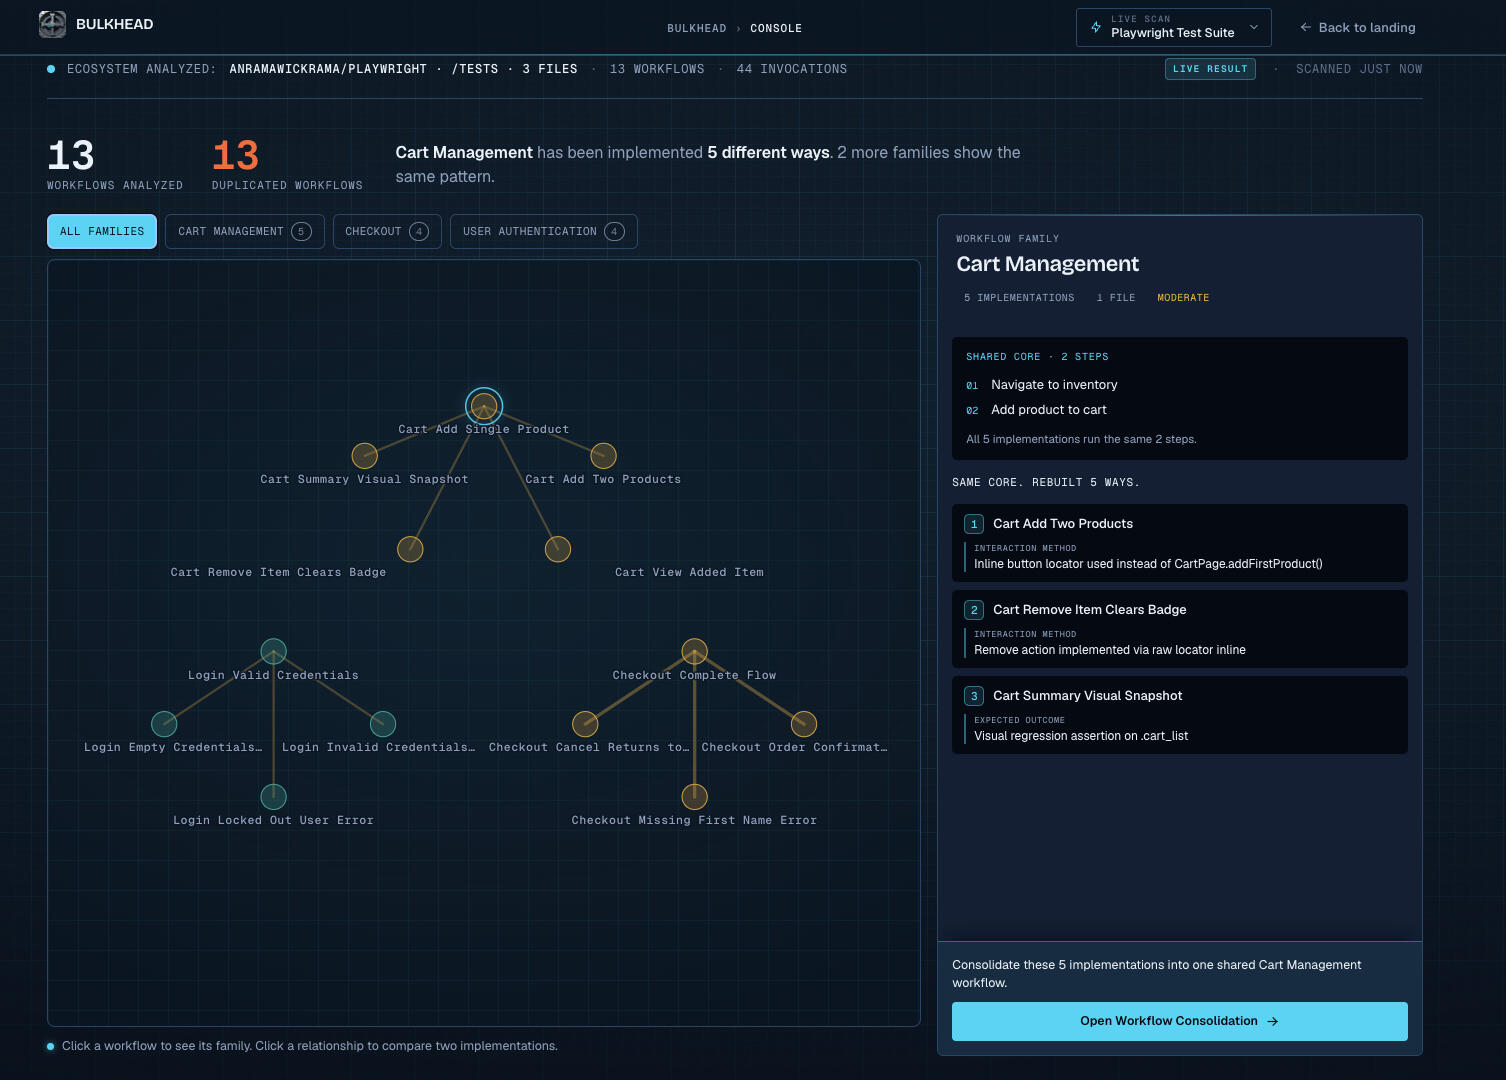This screenshot has width=1506, height=1080.
Task: Select the Checkout Cancel Returns node
Action: 585,724
